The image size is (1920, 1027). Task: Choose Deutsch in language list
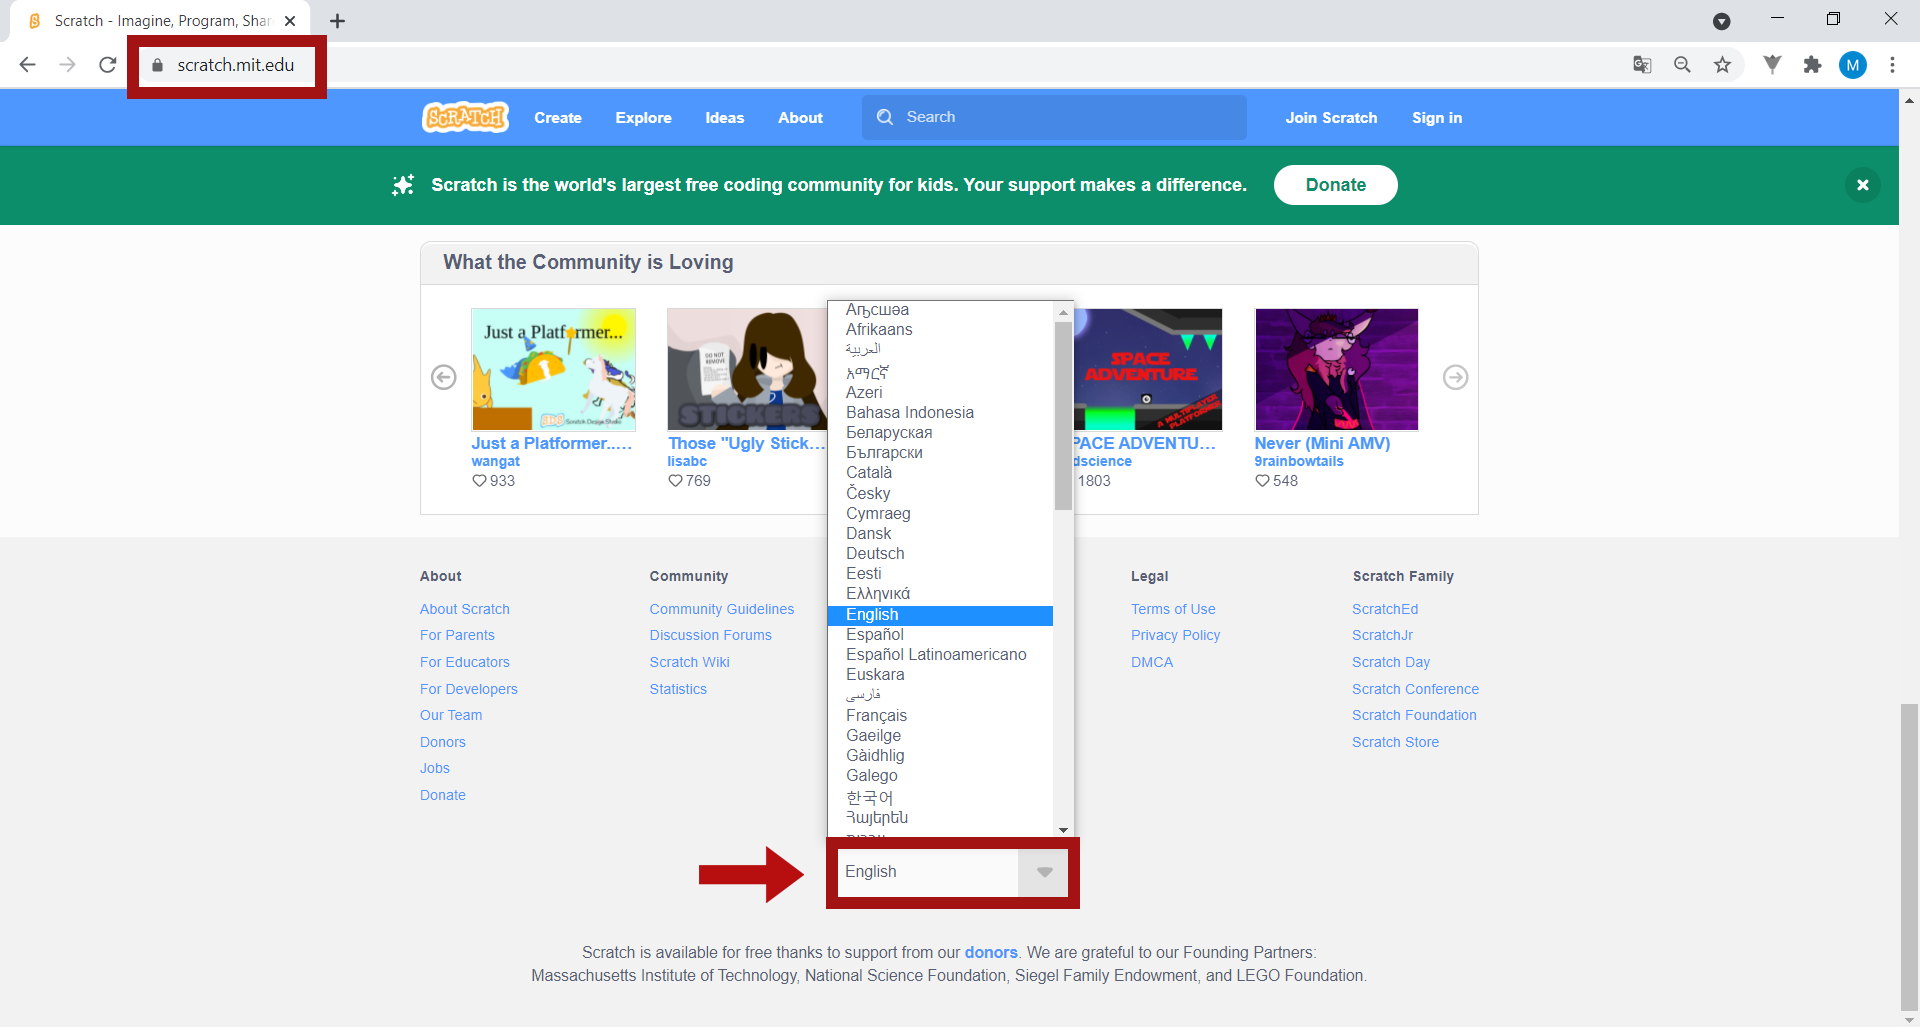pos(940,553)
